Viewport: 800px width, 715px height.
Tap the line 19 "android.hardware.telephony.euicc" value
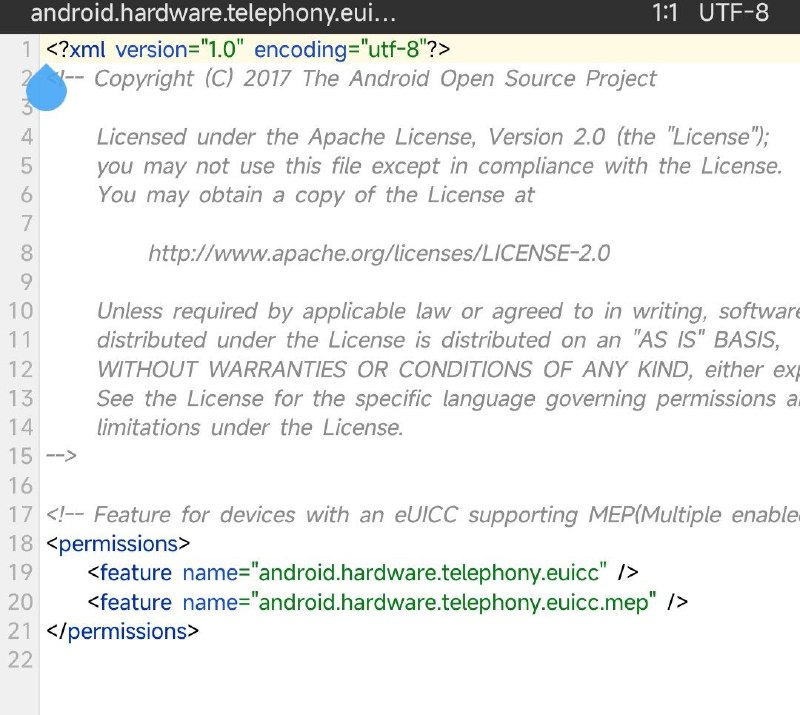click(x=431, y=573)
